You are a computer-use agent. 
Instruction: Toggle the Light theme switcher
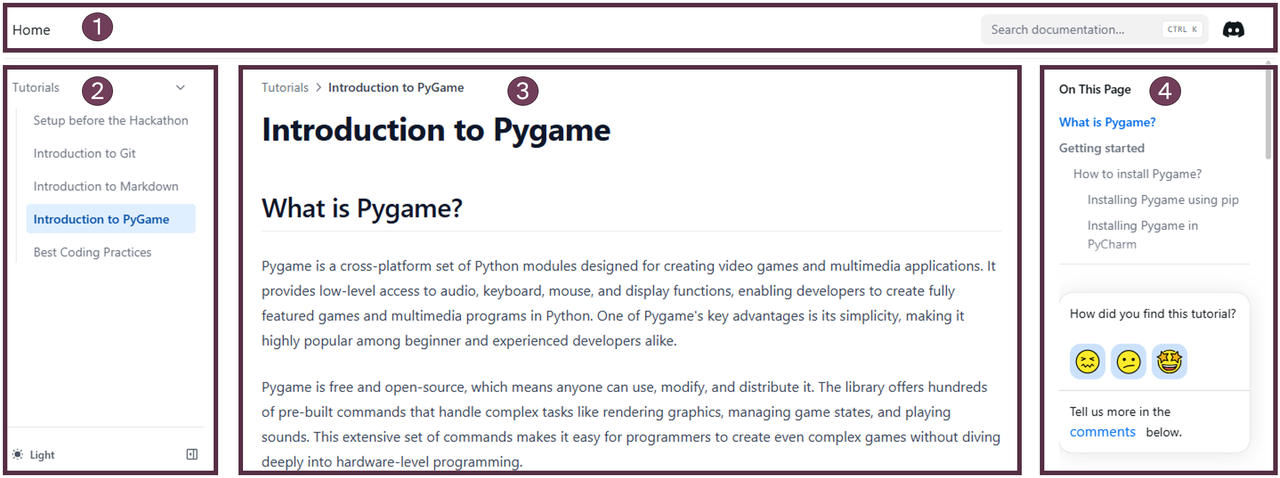point(34,455)
